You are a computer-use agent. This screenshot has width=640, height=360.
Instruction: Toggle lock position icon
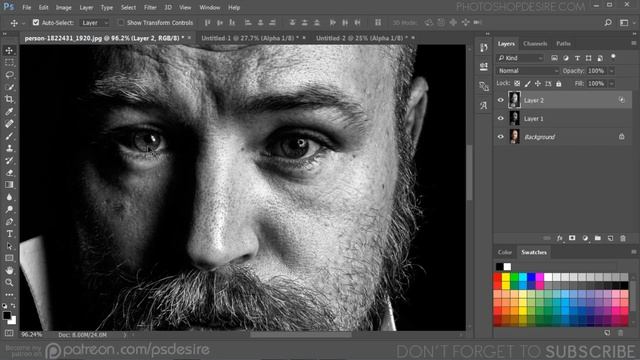tap(538, 84)
